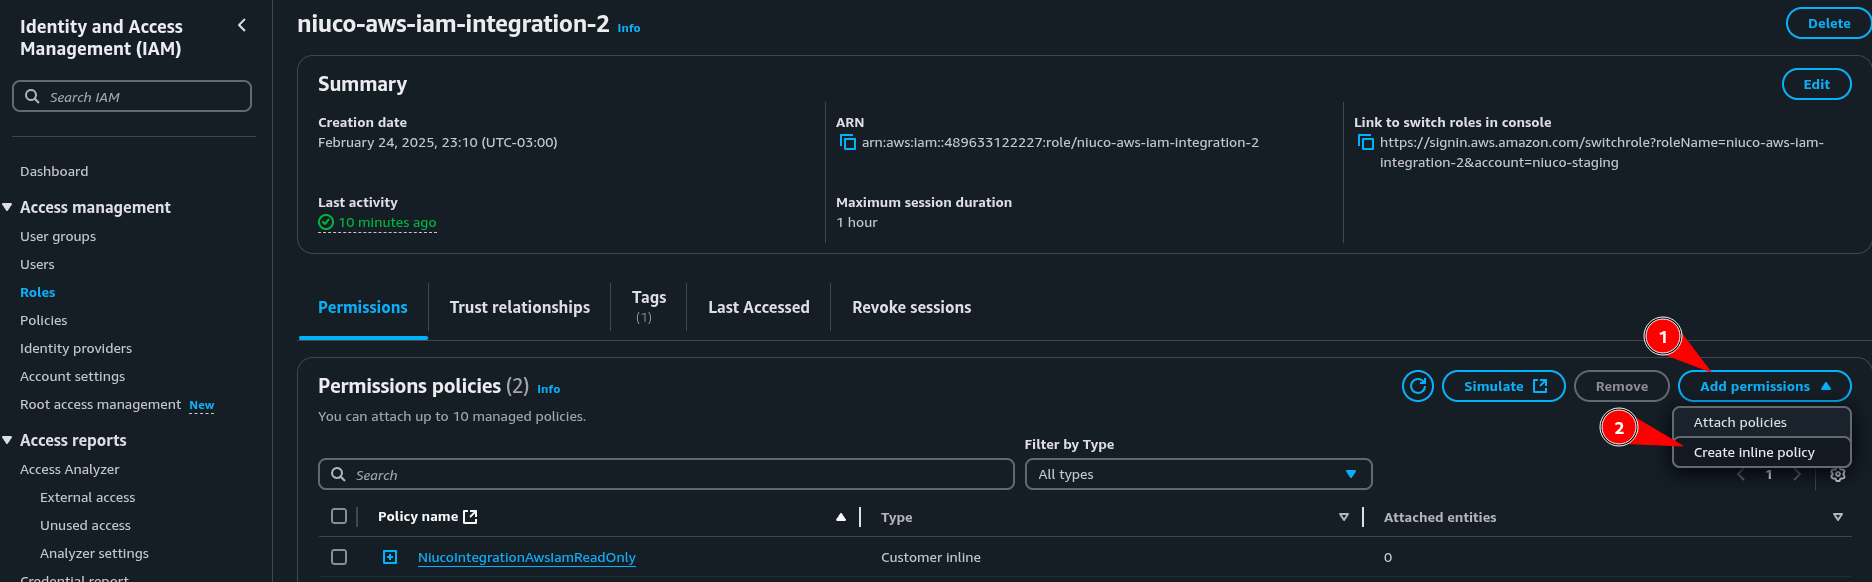1872x582 pixels.
Task: Collapse the Access management section
Action: 8,207
